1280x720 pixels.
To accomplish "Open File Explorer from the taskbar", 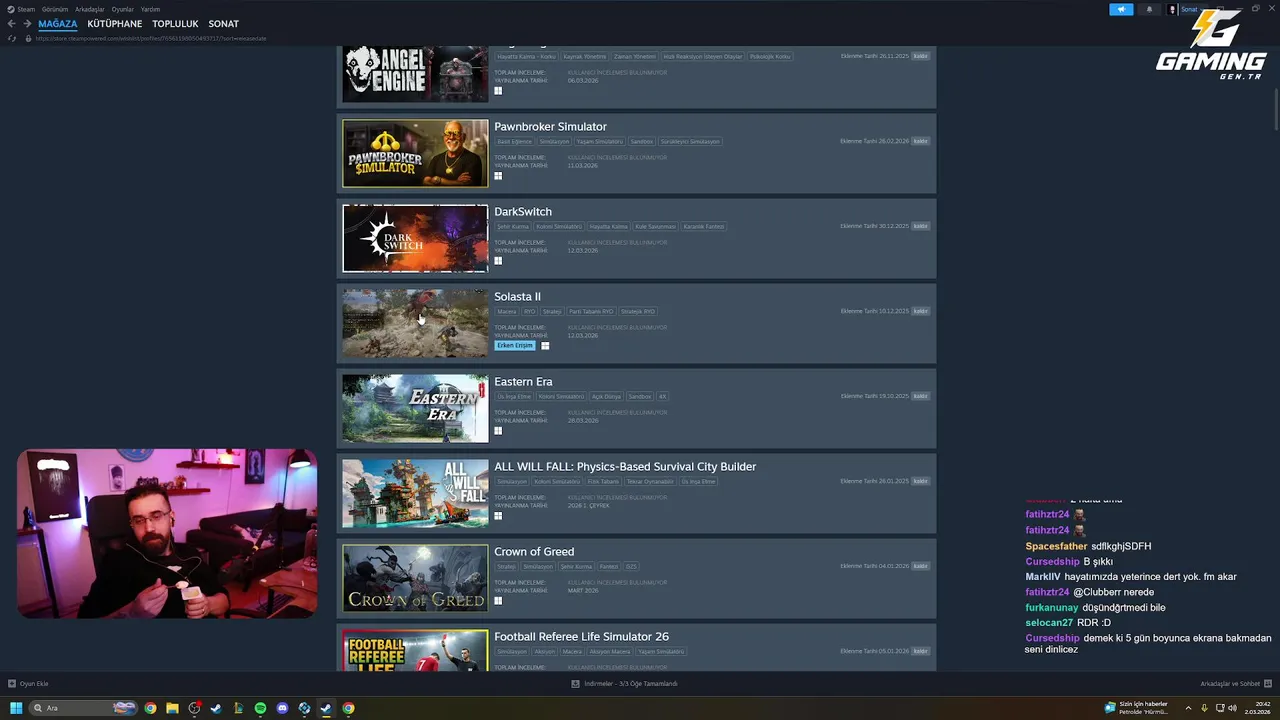I will [172, 708].
